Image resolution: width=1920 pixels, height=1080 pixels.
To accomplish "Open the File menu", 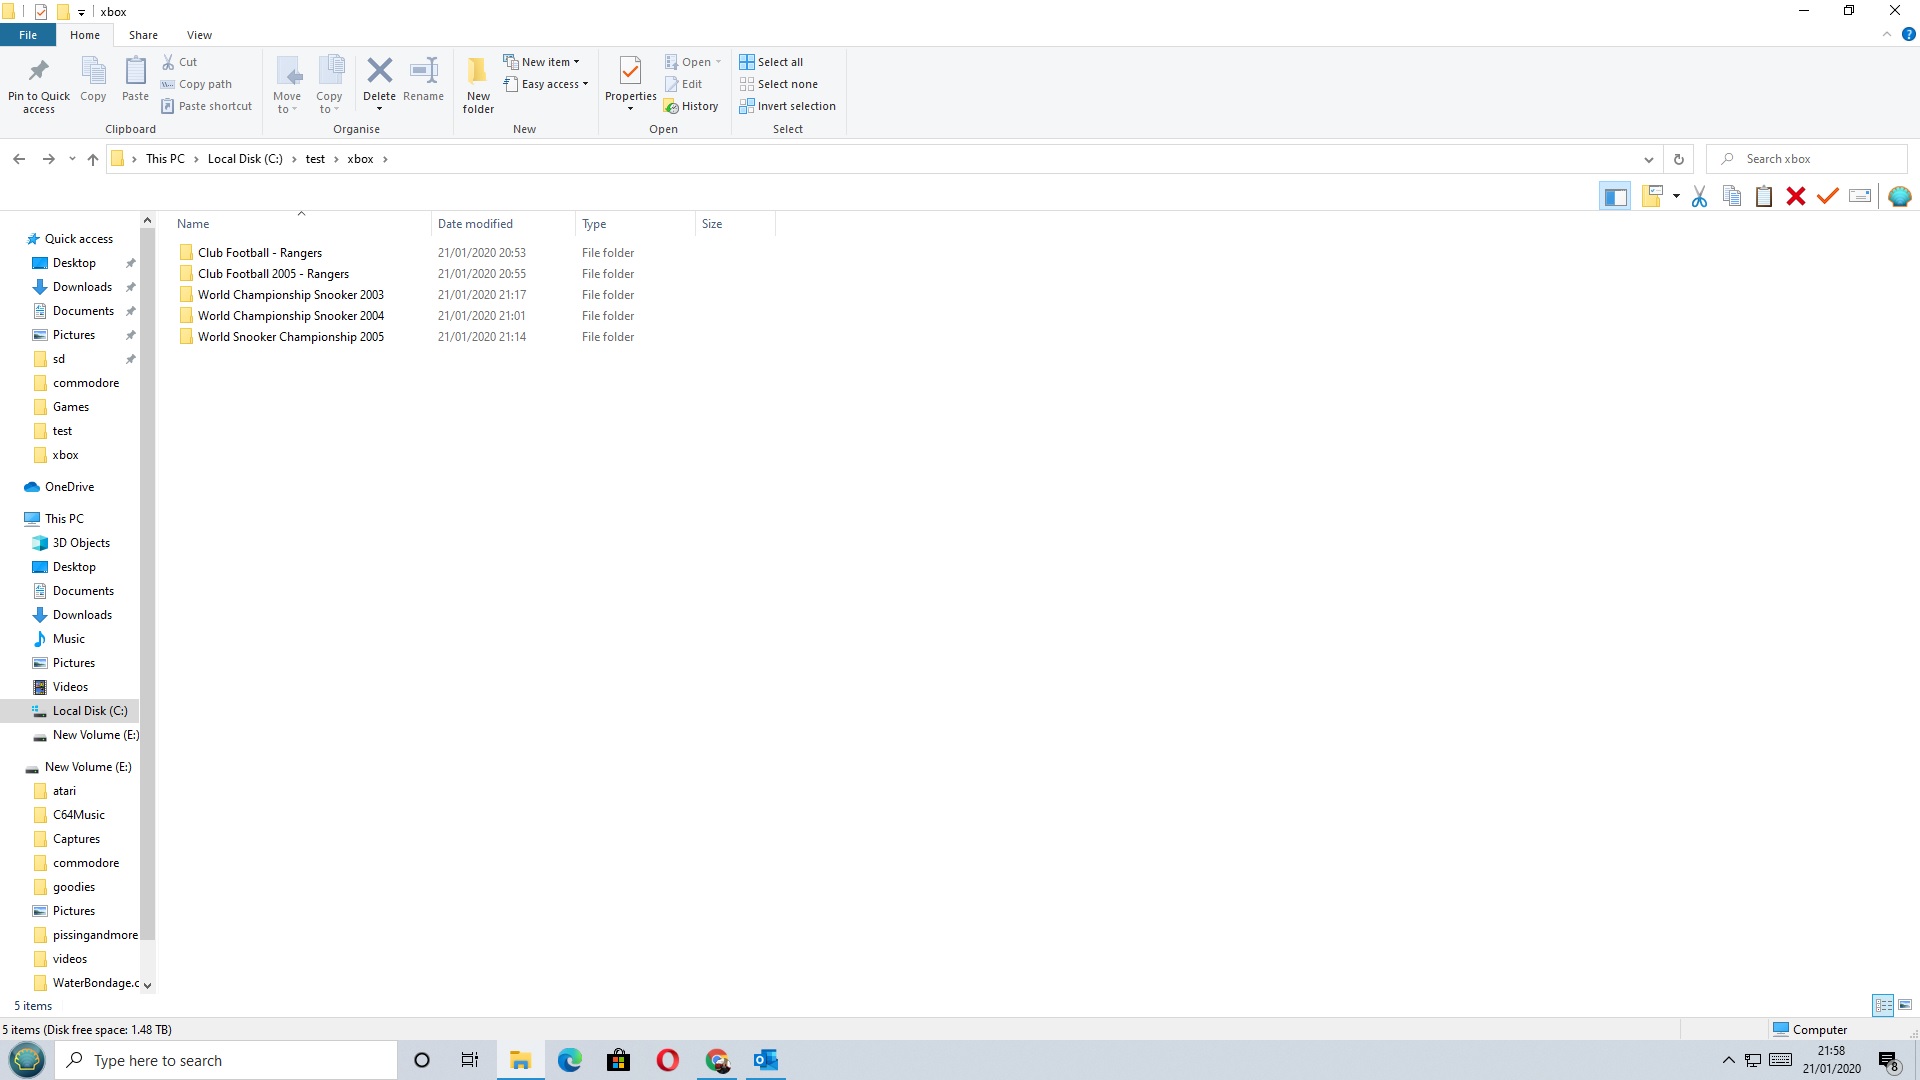I will (28, 35).
